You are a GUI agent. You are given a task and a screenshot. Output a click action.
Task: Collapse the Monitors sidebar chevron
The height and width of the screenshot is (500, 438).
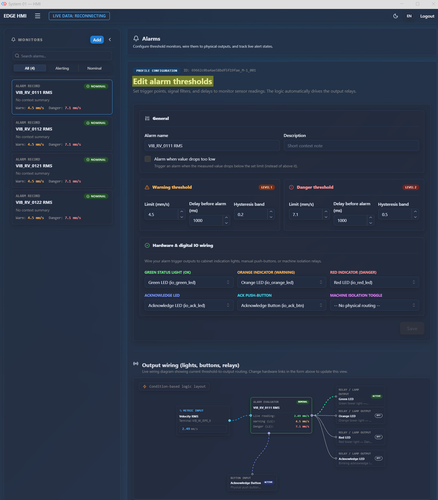click(110, 39)
